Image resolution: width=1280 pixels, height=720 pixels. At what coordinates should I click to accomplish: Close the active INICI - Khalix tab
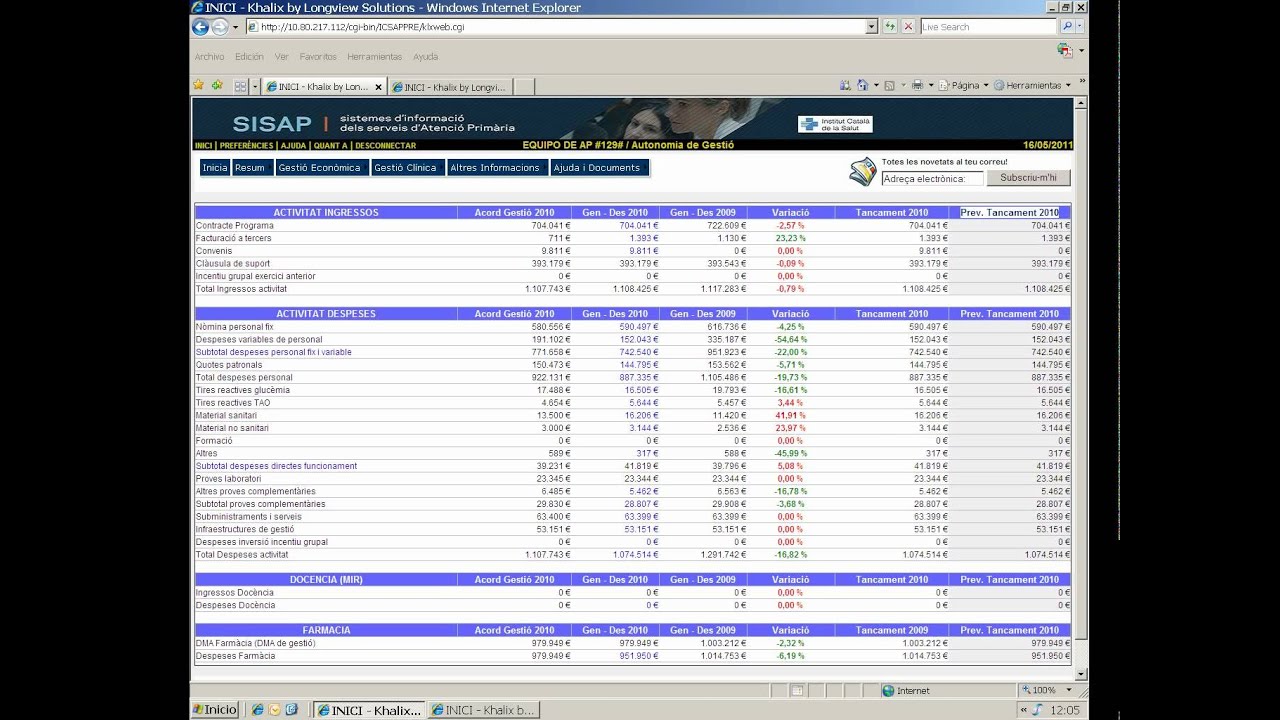coord(378,87)
